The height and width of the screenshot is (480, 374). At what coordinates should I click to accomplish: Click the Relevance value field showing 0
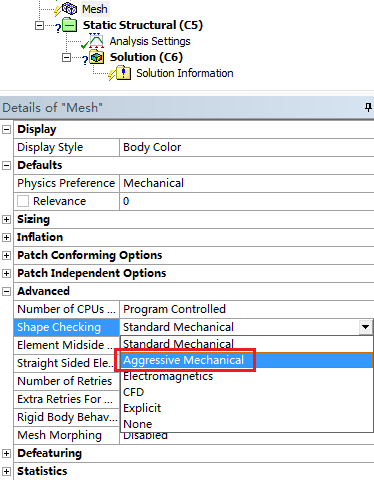(247, 201)
